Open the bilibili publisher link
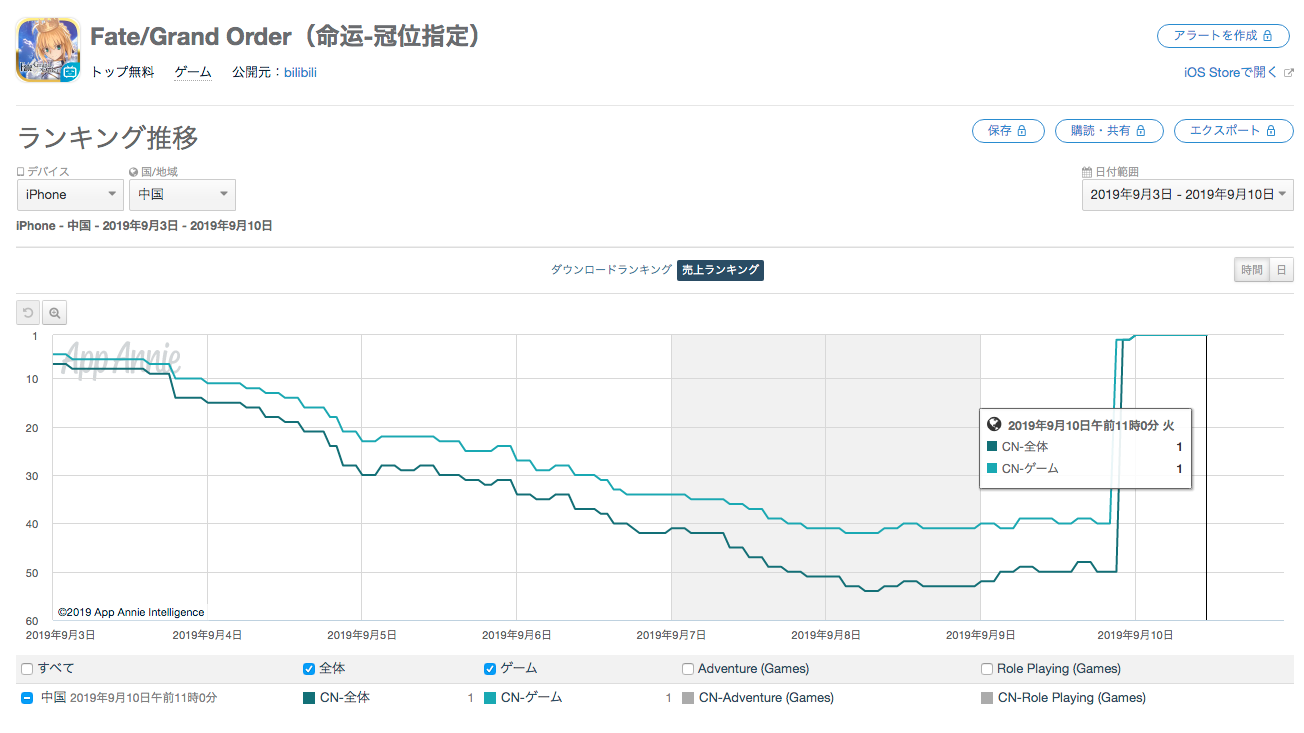 click(x=300, y=72)
